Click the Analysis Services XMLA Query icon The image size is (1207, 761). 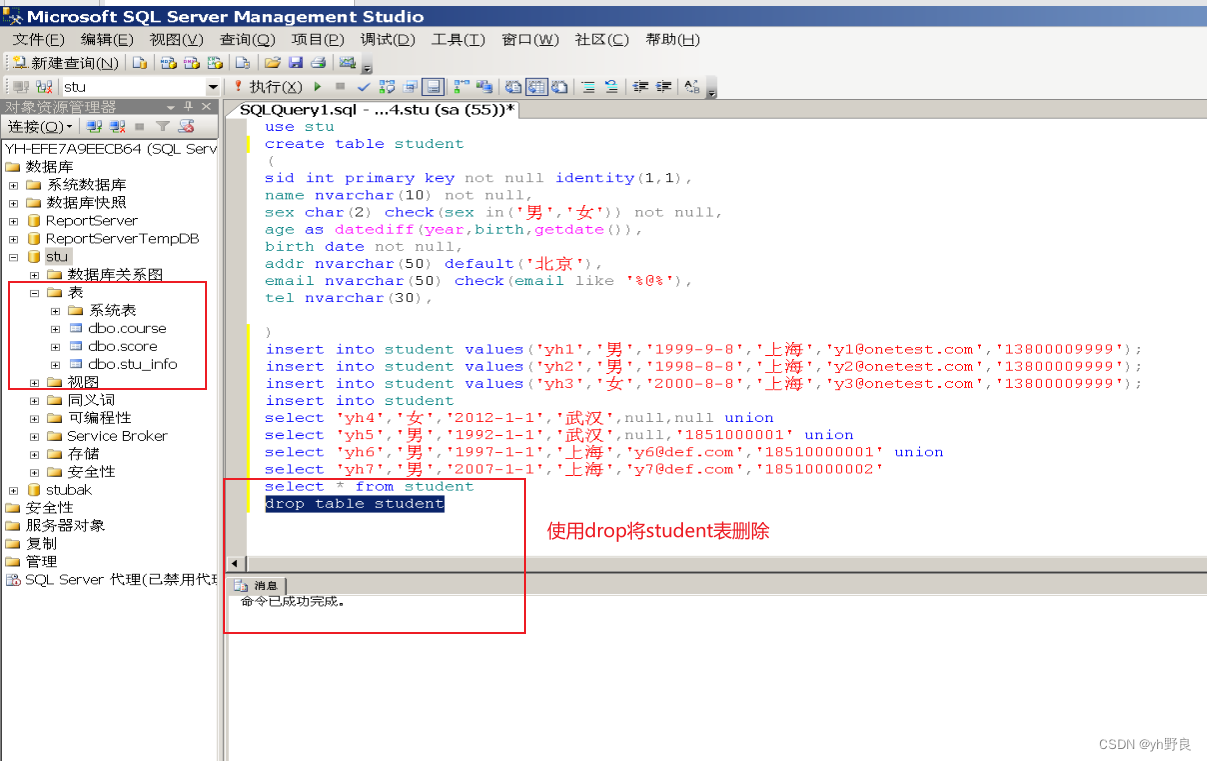(214, 62)
